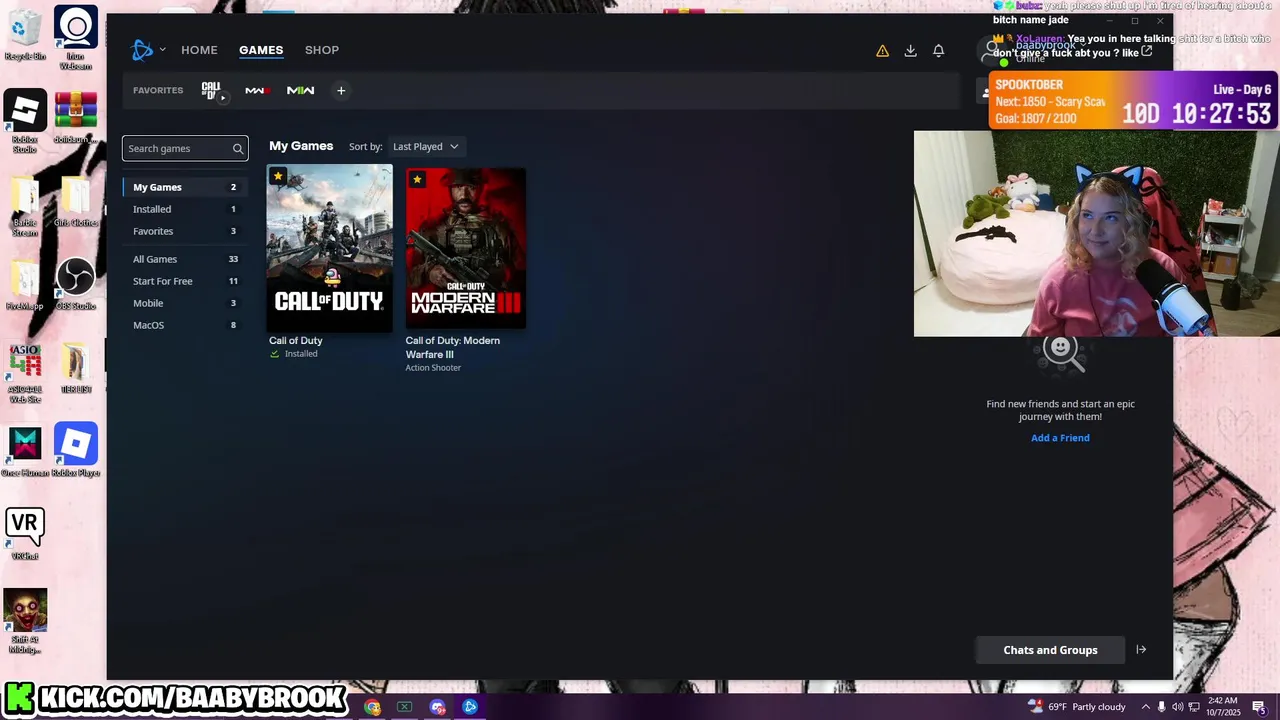Viewport: 1280px width, 720px height.
Task: Open the Modern Warfare III game tile
Action: [x=465, y=248]
